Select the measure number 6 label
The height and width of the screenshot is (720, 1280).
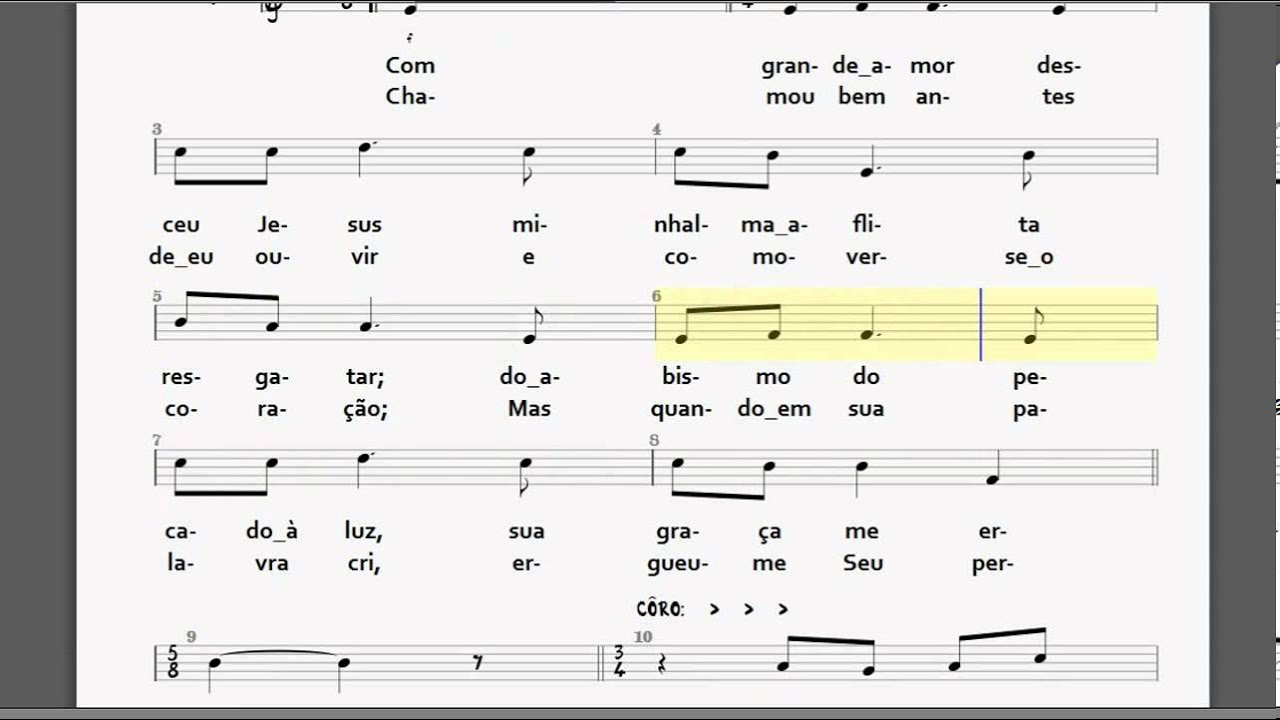(x=657, y=297)
